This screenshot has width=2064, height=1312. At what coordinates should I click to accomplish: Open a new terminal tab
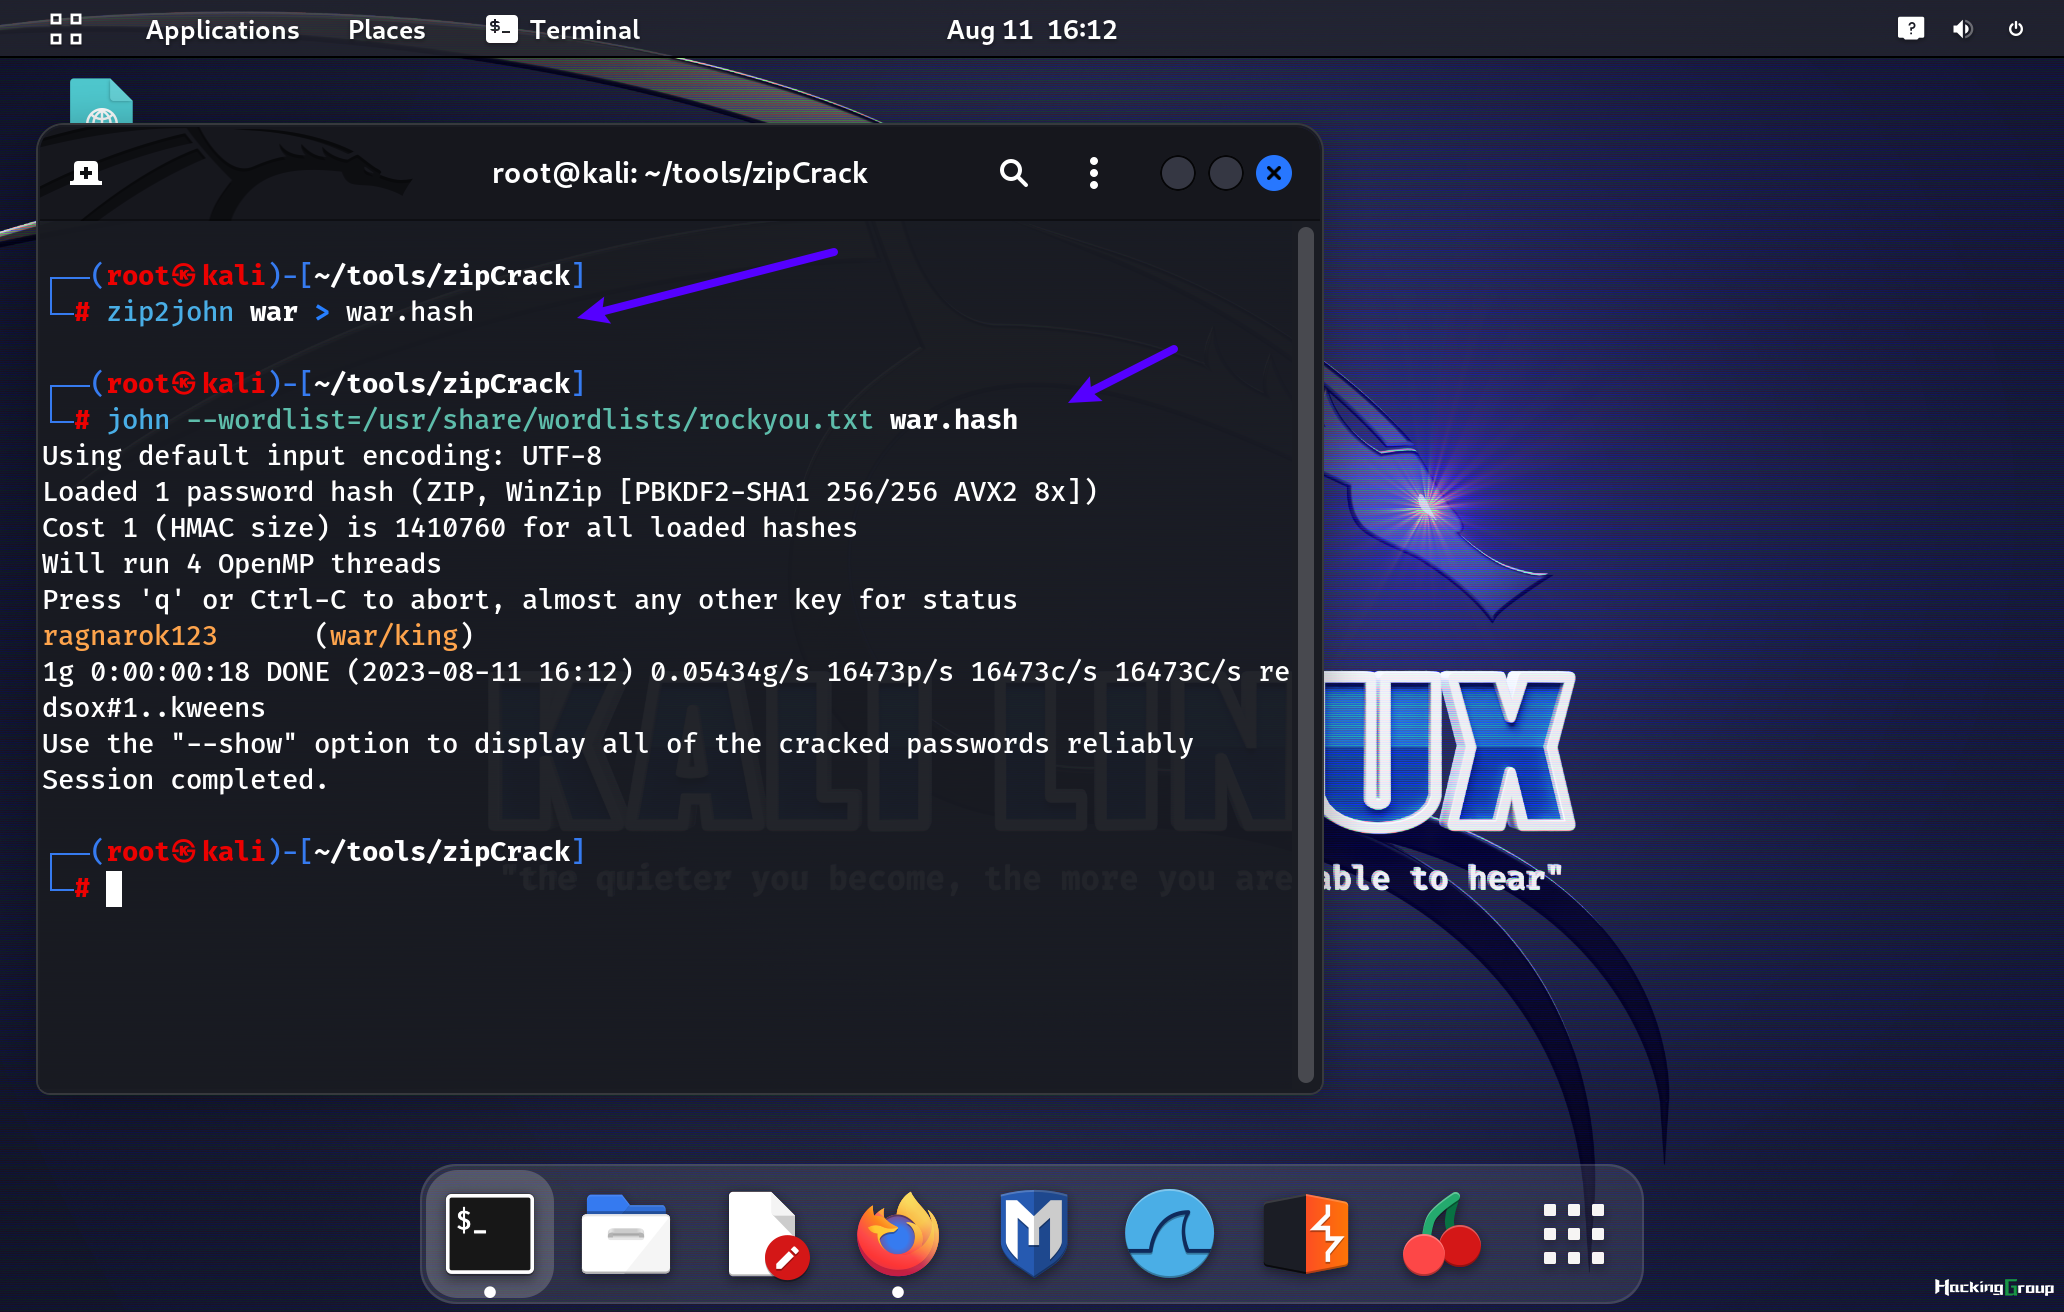(x=86, y=173)
